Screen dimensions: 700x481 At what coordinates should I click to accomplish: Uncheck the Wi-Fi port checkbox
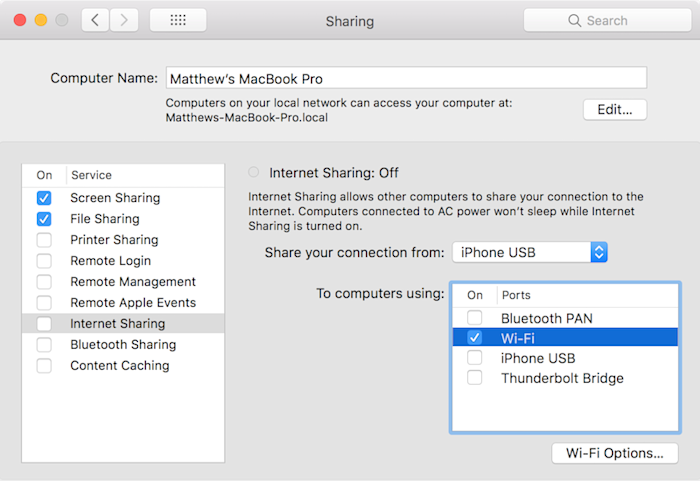tap(475, 338)
